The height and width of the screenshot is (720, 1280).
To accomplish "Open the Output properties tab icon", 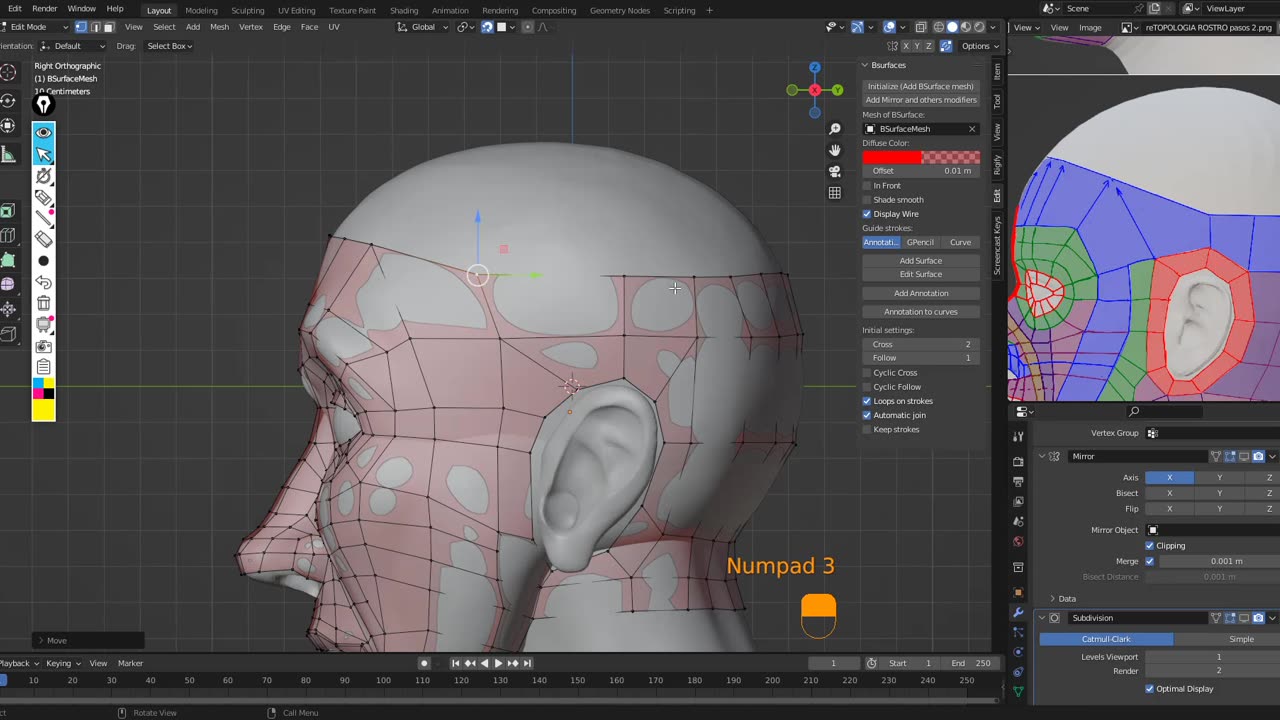I will pos(1018,482).
